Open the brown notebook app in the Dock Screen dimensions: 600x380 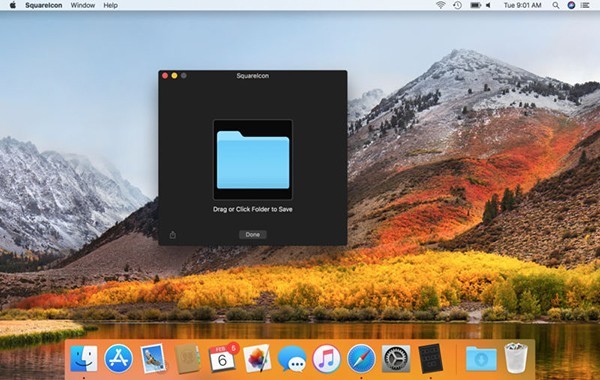[x=188, y=359]
